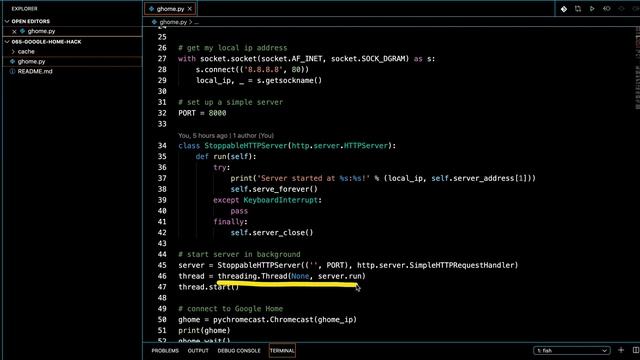This screenshot has width=640, height=360.
Task: Click 'ghome = pychromecast.Chromecast(ghome_ip)' line
Action: (267, 320)
